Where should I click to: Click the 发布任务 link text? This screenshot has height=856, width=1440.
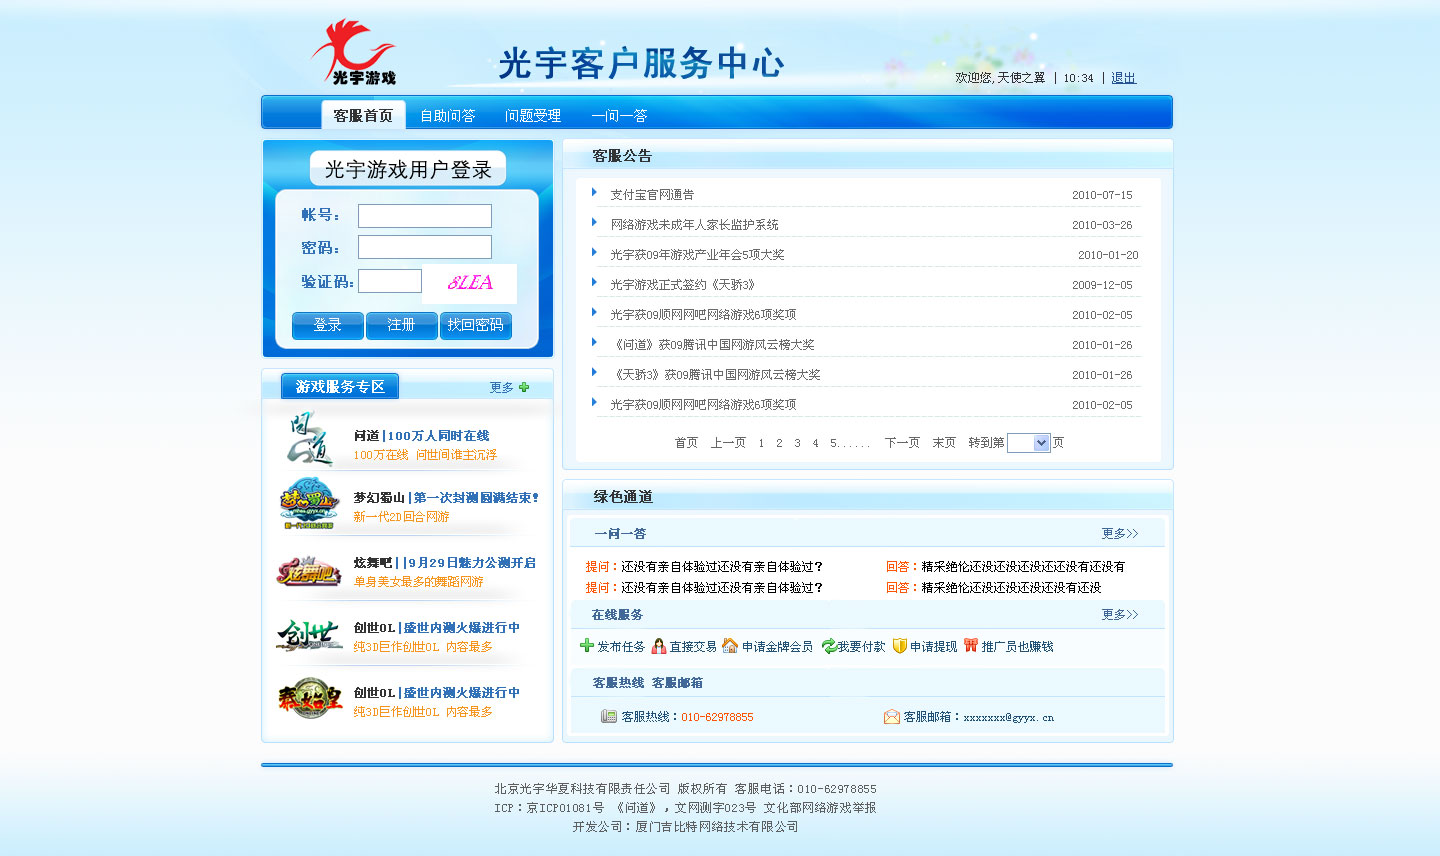[x=621, y=647]
